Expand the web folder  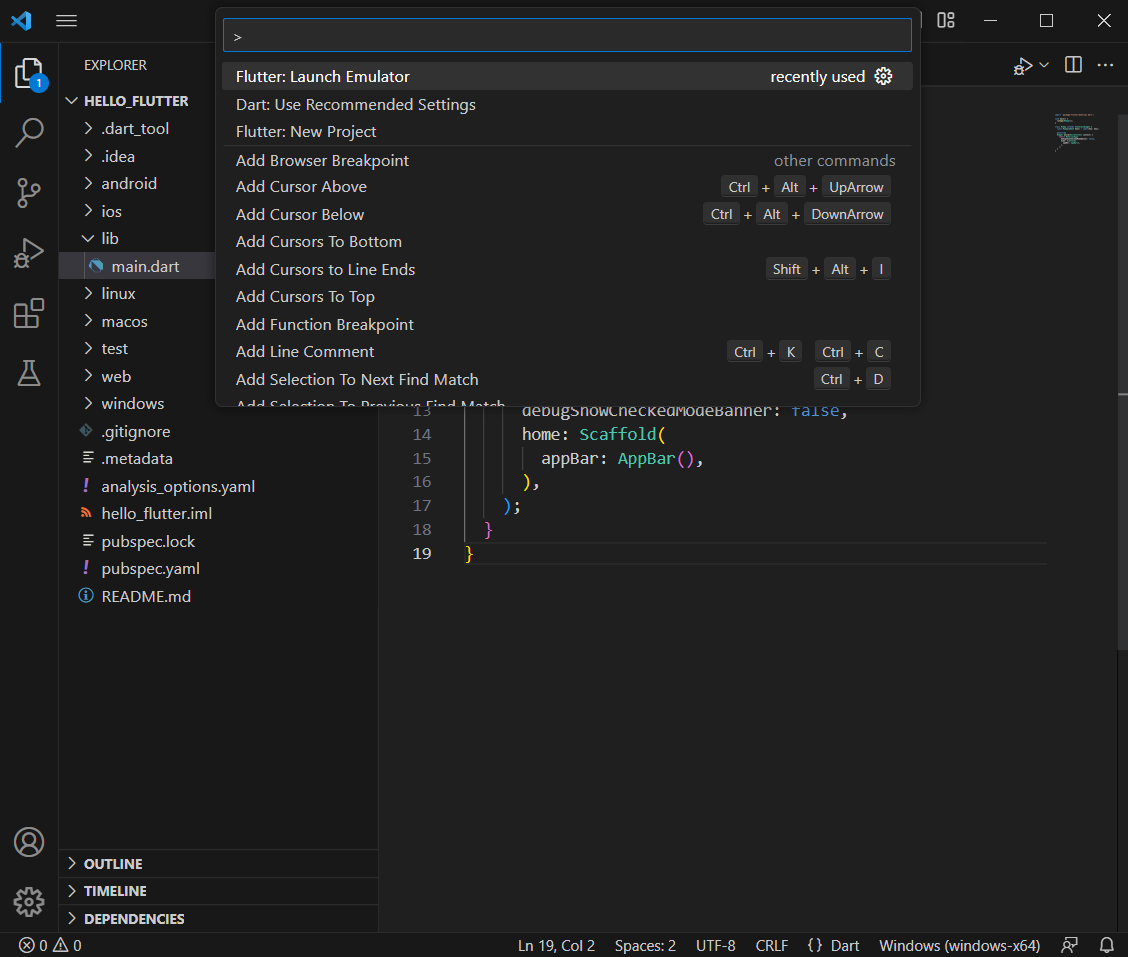click(137, 376)
